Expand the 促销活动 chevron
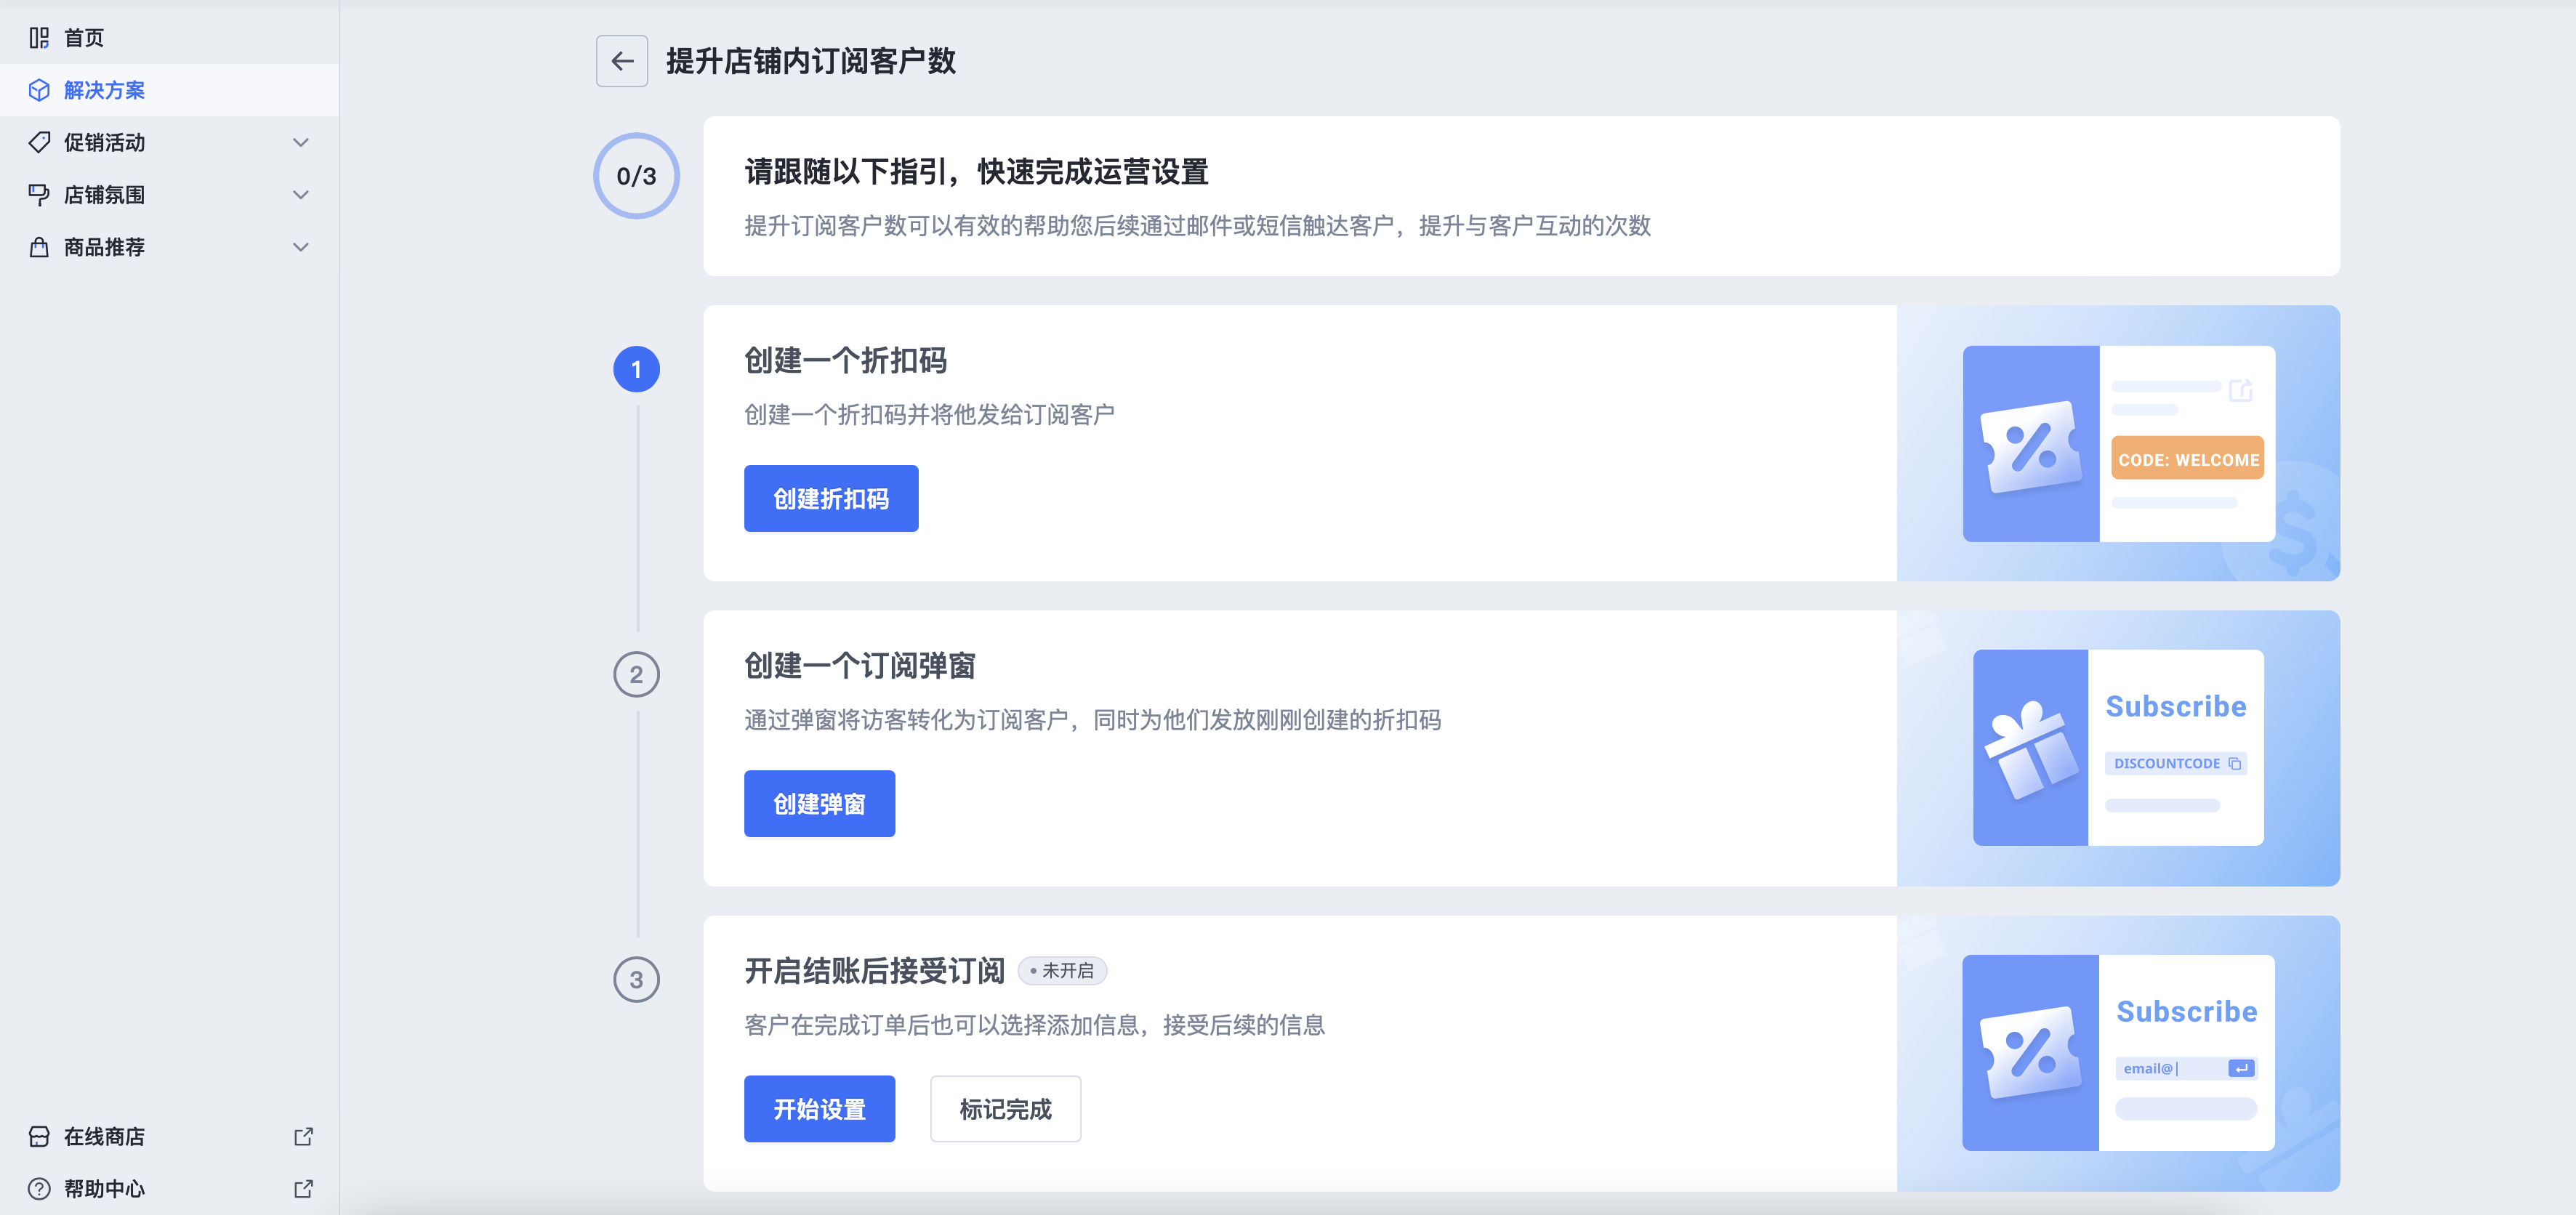 point(300,142)
